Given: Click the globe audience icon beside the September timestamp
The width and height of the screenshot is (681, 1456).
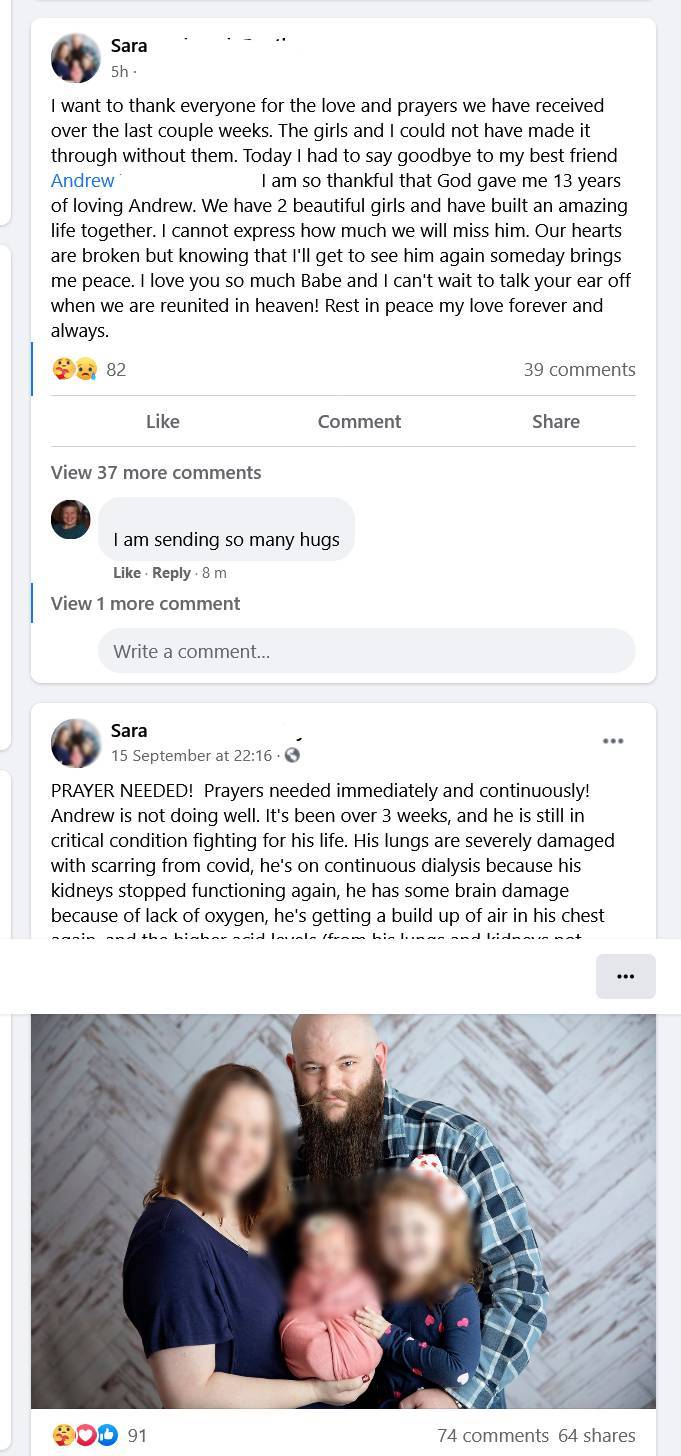Looking at the screenshot, I should [291, 755].
